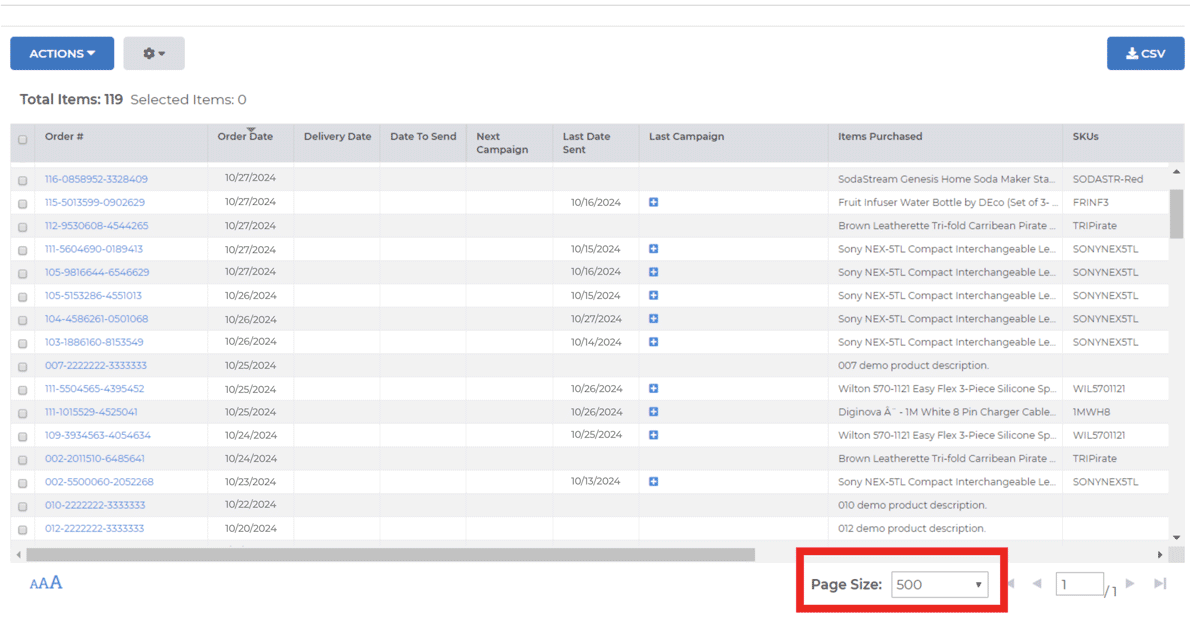Screen dimensions: 1190x624
Task: Expand campaign details for order 115-5013599-0902629
Action: coord(653,203)
